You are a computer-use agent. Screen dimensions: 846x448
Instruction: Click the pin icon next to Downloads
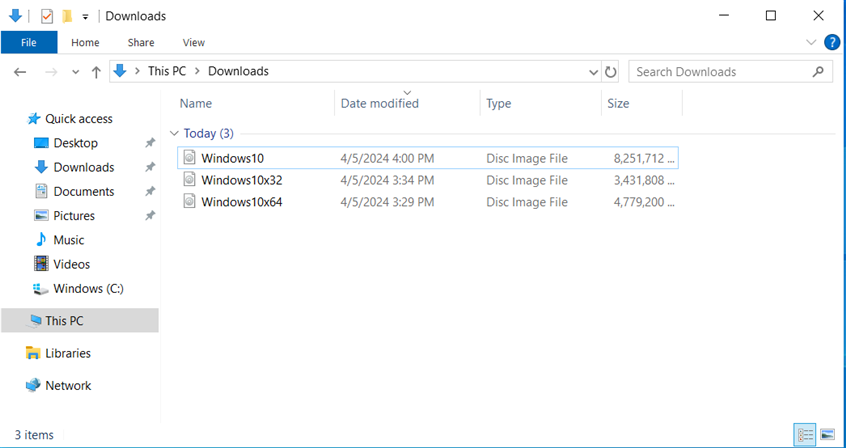(150, 167)
